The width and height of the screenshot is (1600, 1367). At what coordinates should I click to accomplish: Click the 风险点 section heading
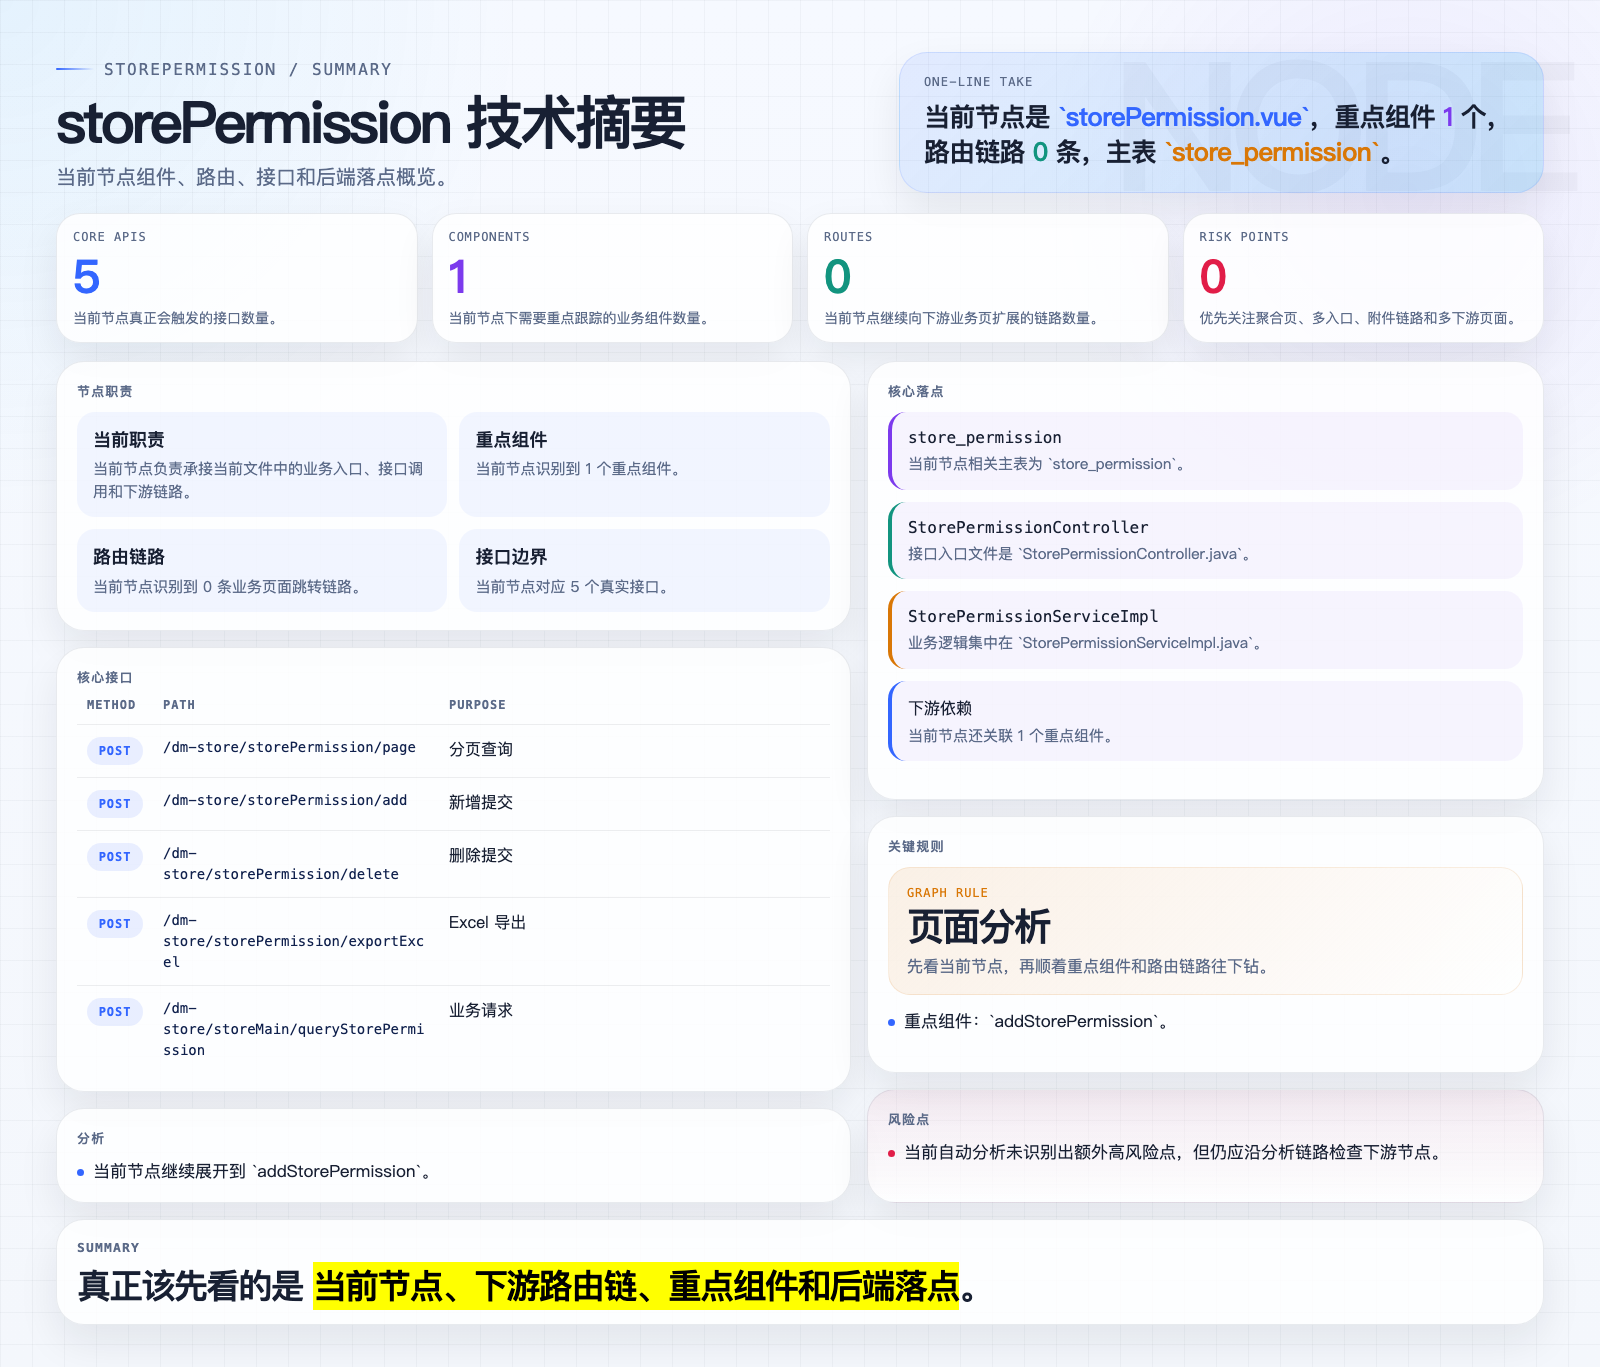point(909,1119)
